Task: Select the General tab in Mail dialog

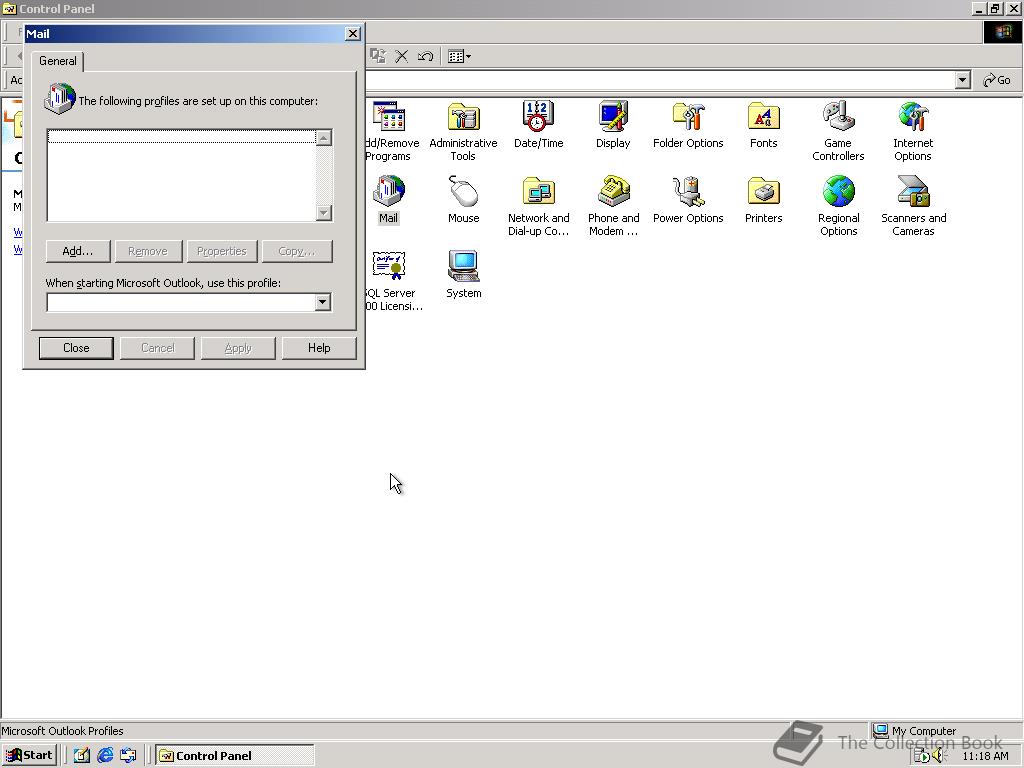Action: tap(57, 61)
